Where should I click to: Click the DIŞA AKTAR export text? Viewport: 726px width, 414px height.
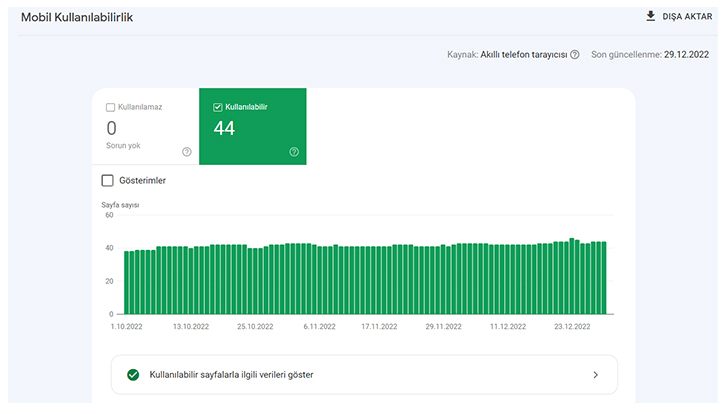687,17
